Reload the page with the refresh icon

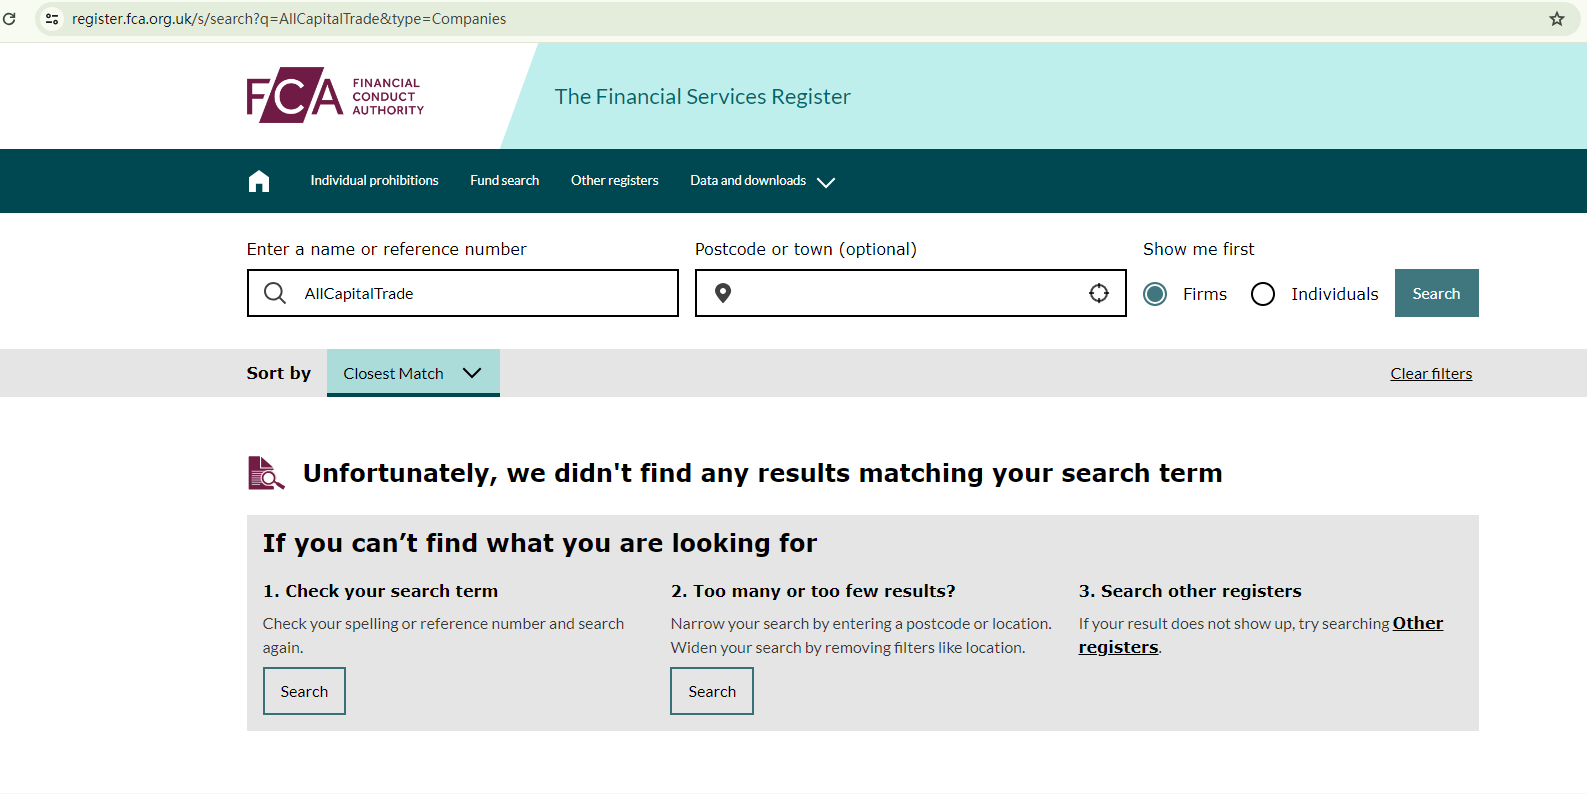pos(10,19)
